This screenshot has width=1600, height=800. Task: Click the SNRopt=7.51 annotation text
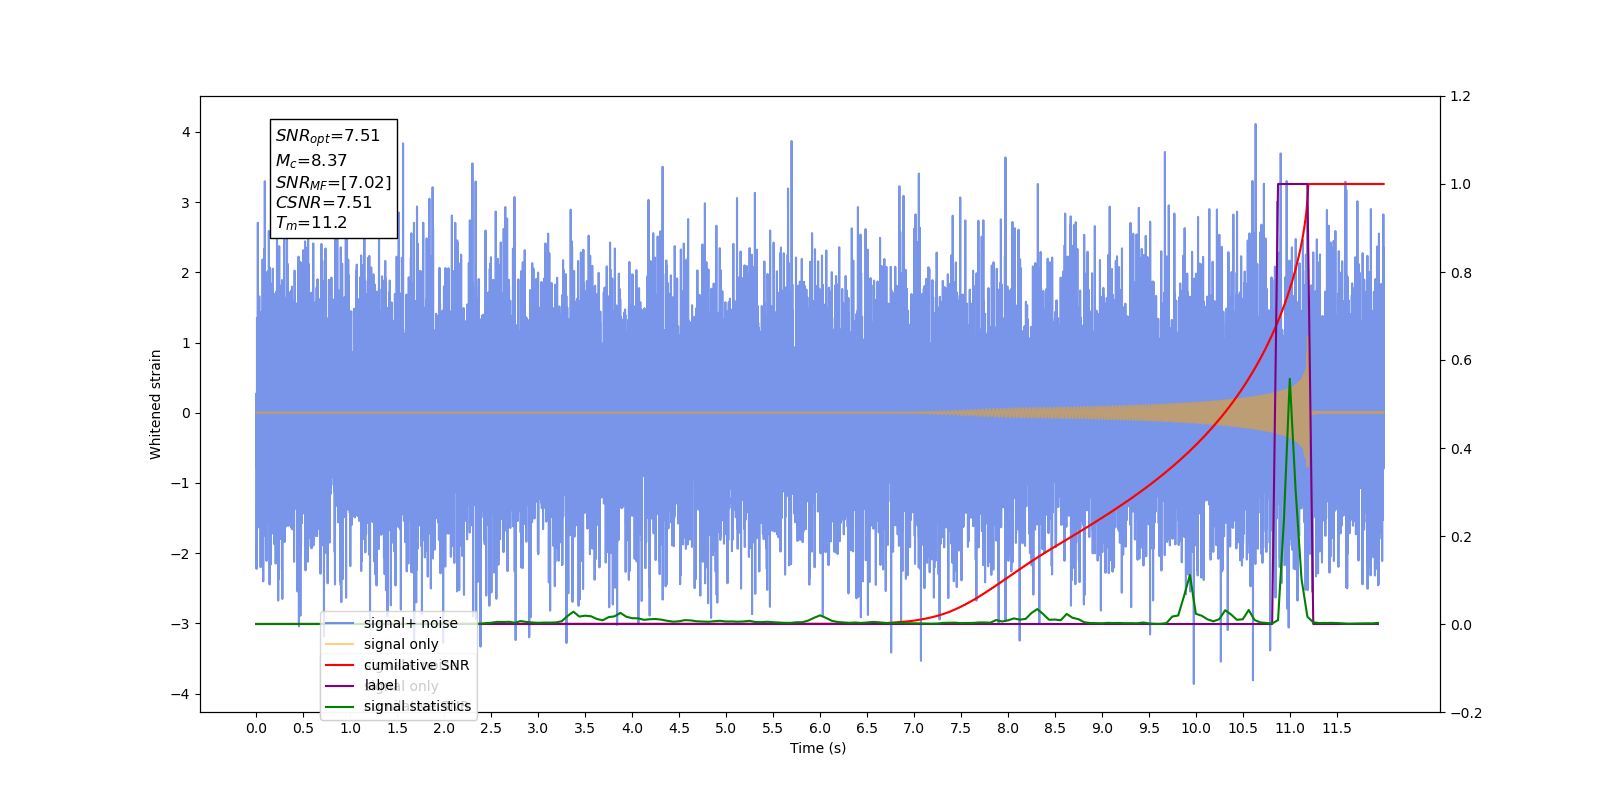click(x=328, y=136)
